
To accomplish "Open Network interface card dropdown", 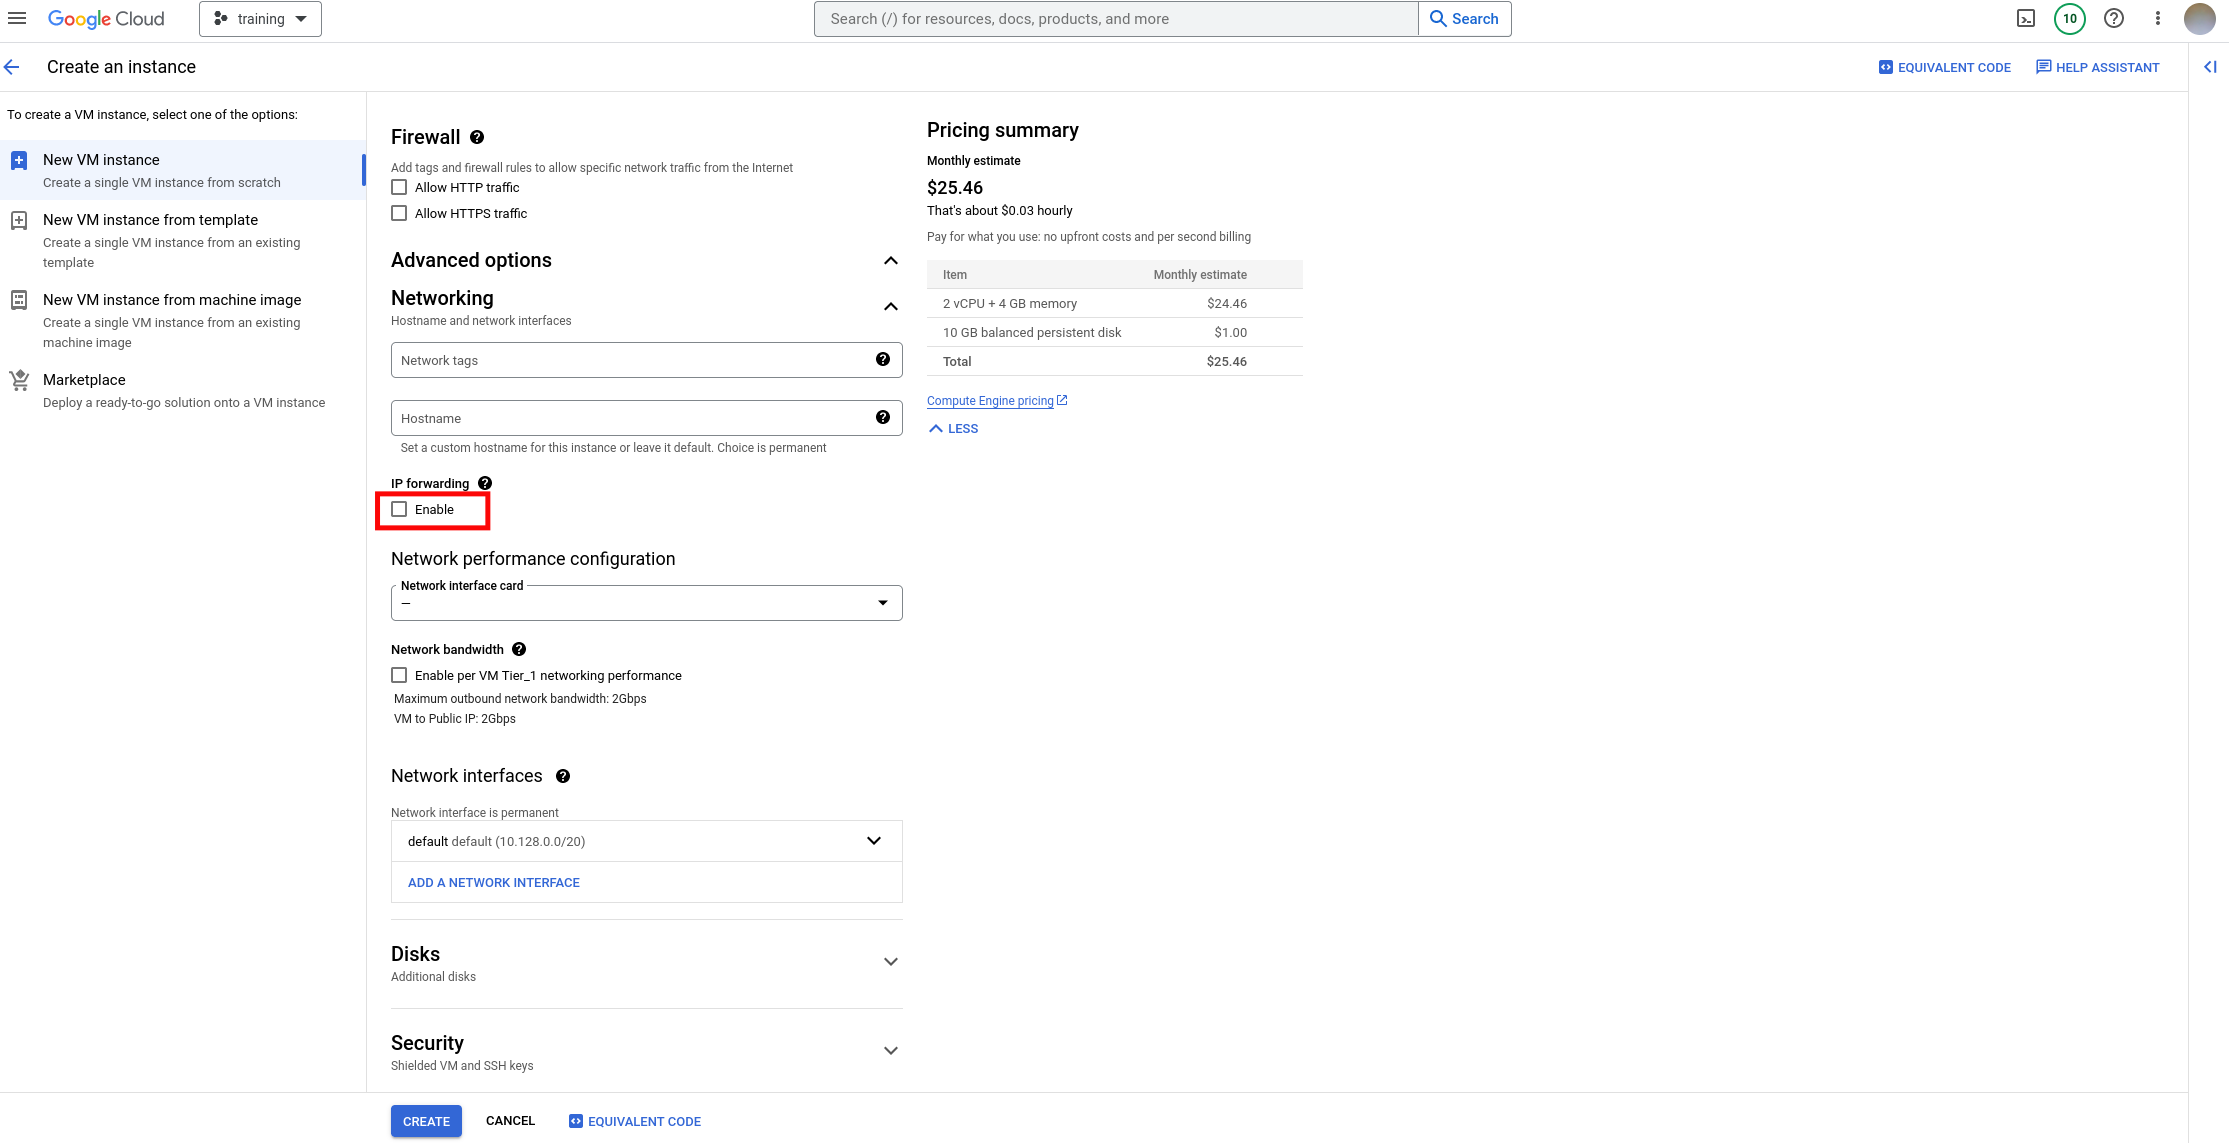I will [646, 603].
